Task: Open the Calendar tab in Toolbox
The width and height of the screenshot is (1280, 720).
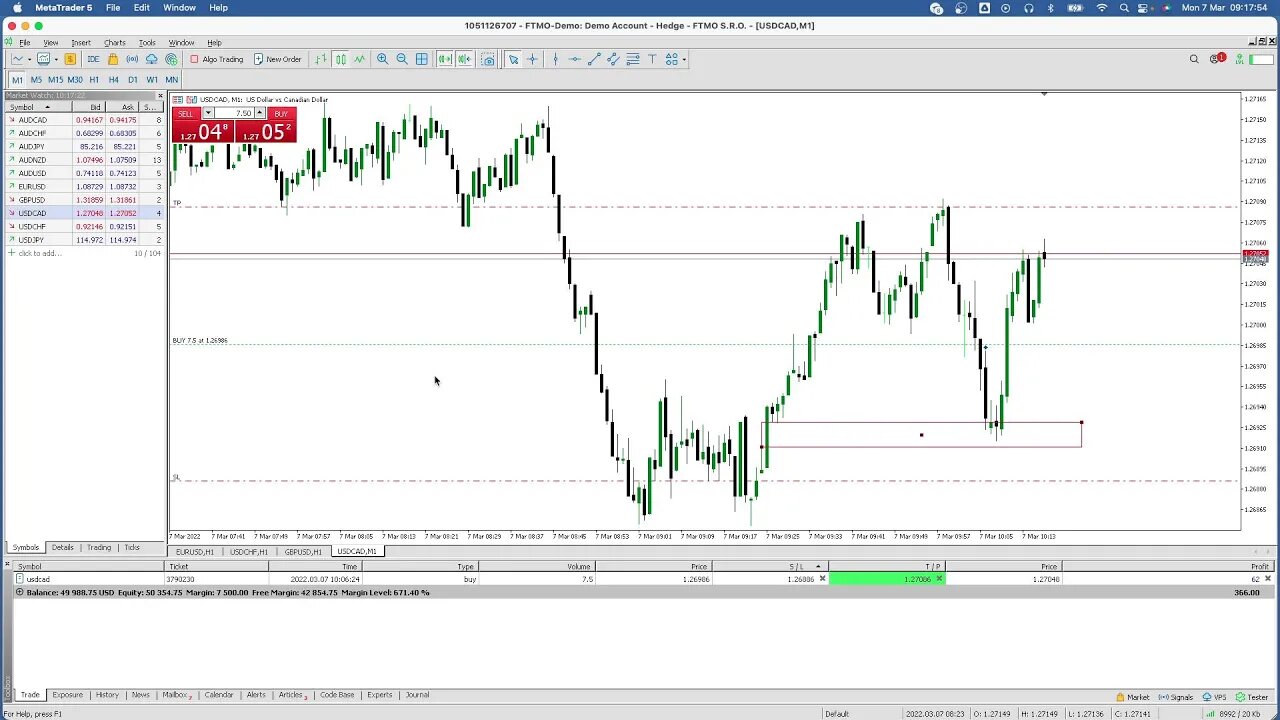Action: point(219,695)
